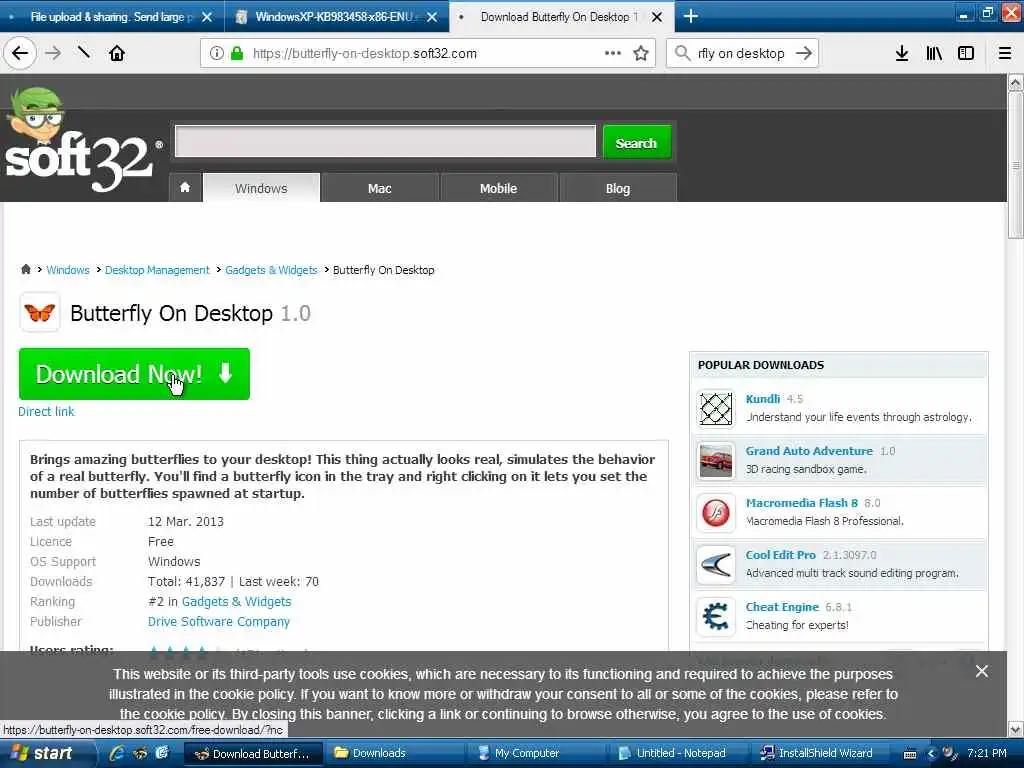Click the browser search box
Image resolution: width=1024 pixels, height=768 pixels.
(x=741, y=53)
